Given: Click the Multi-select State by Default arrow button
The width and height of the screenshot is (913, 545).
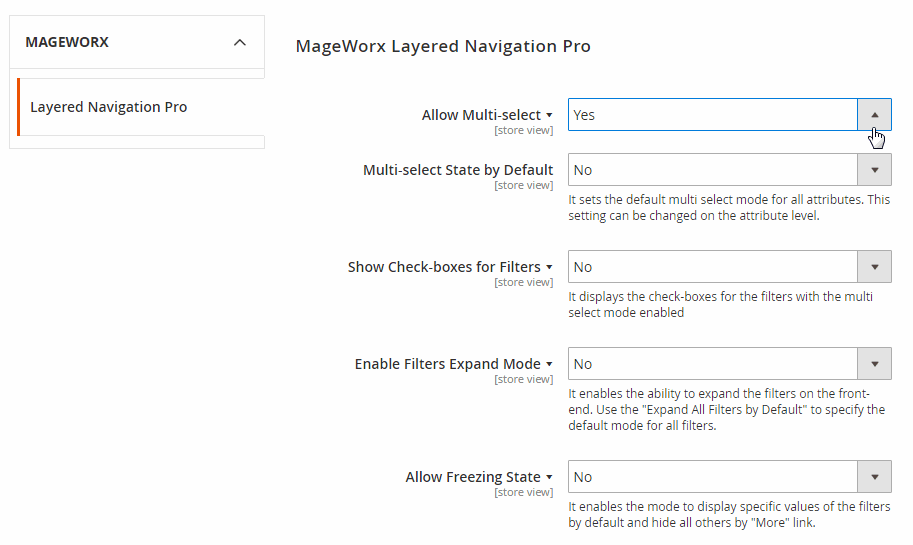Looking at the screenshot, I should click(874, 170).
